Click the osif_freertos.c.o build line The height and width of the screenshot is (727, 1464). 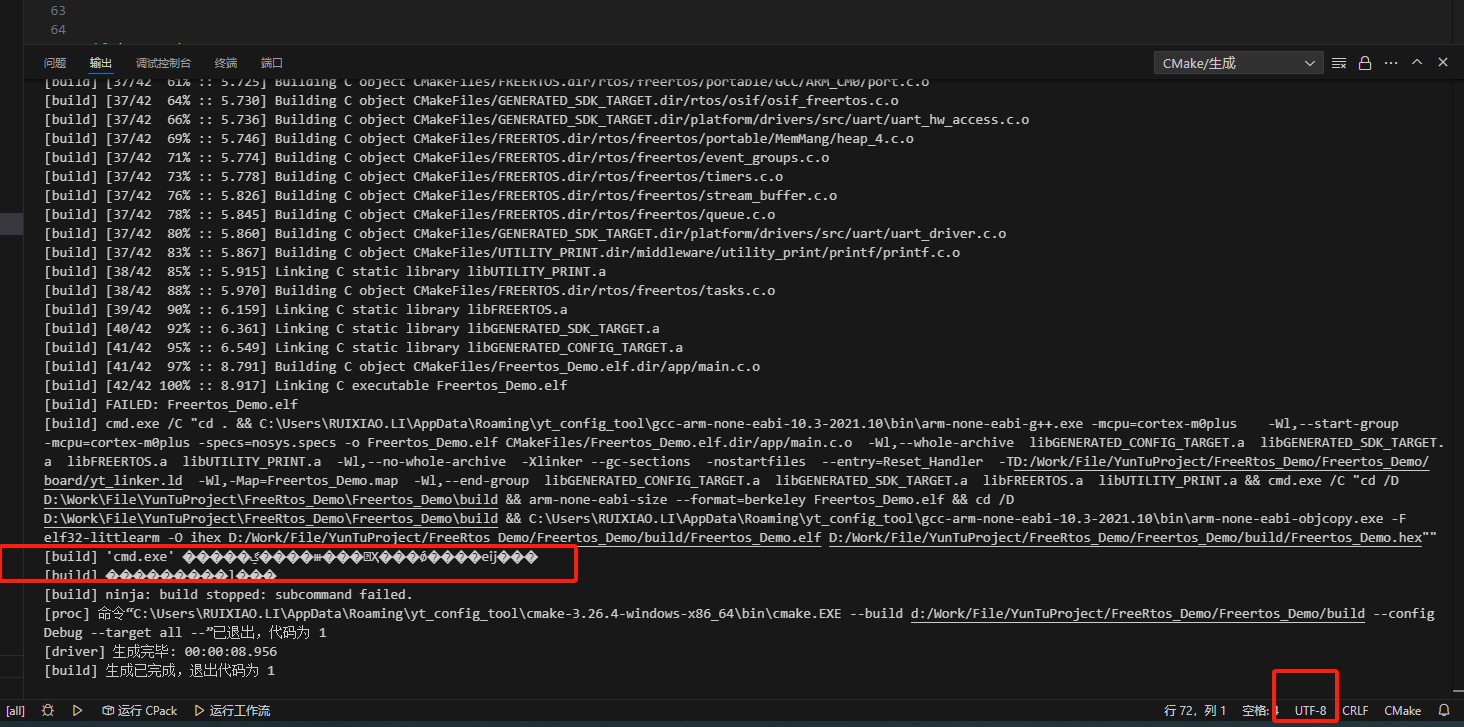471,101
